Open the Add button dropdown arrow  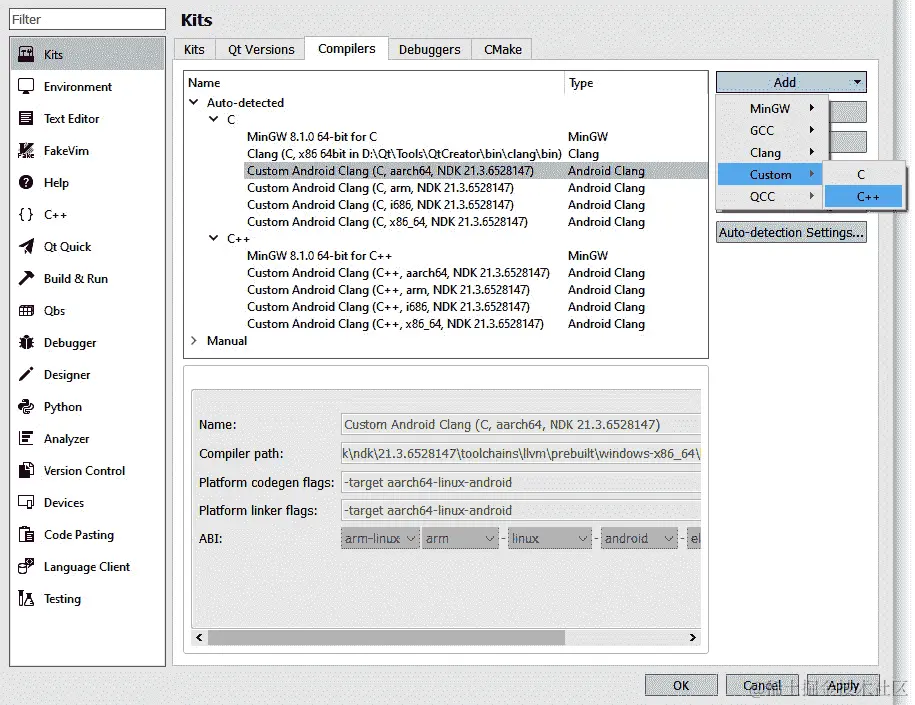point(857,82)
